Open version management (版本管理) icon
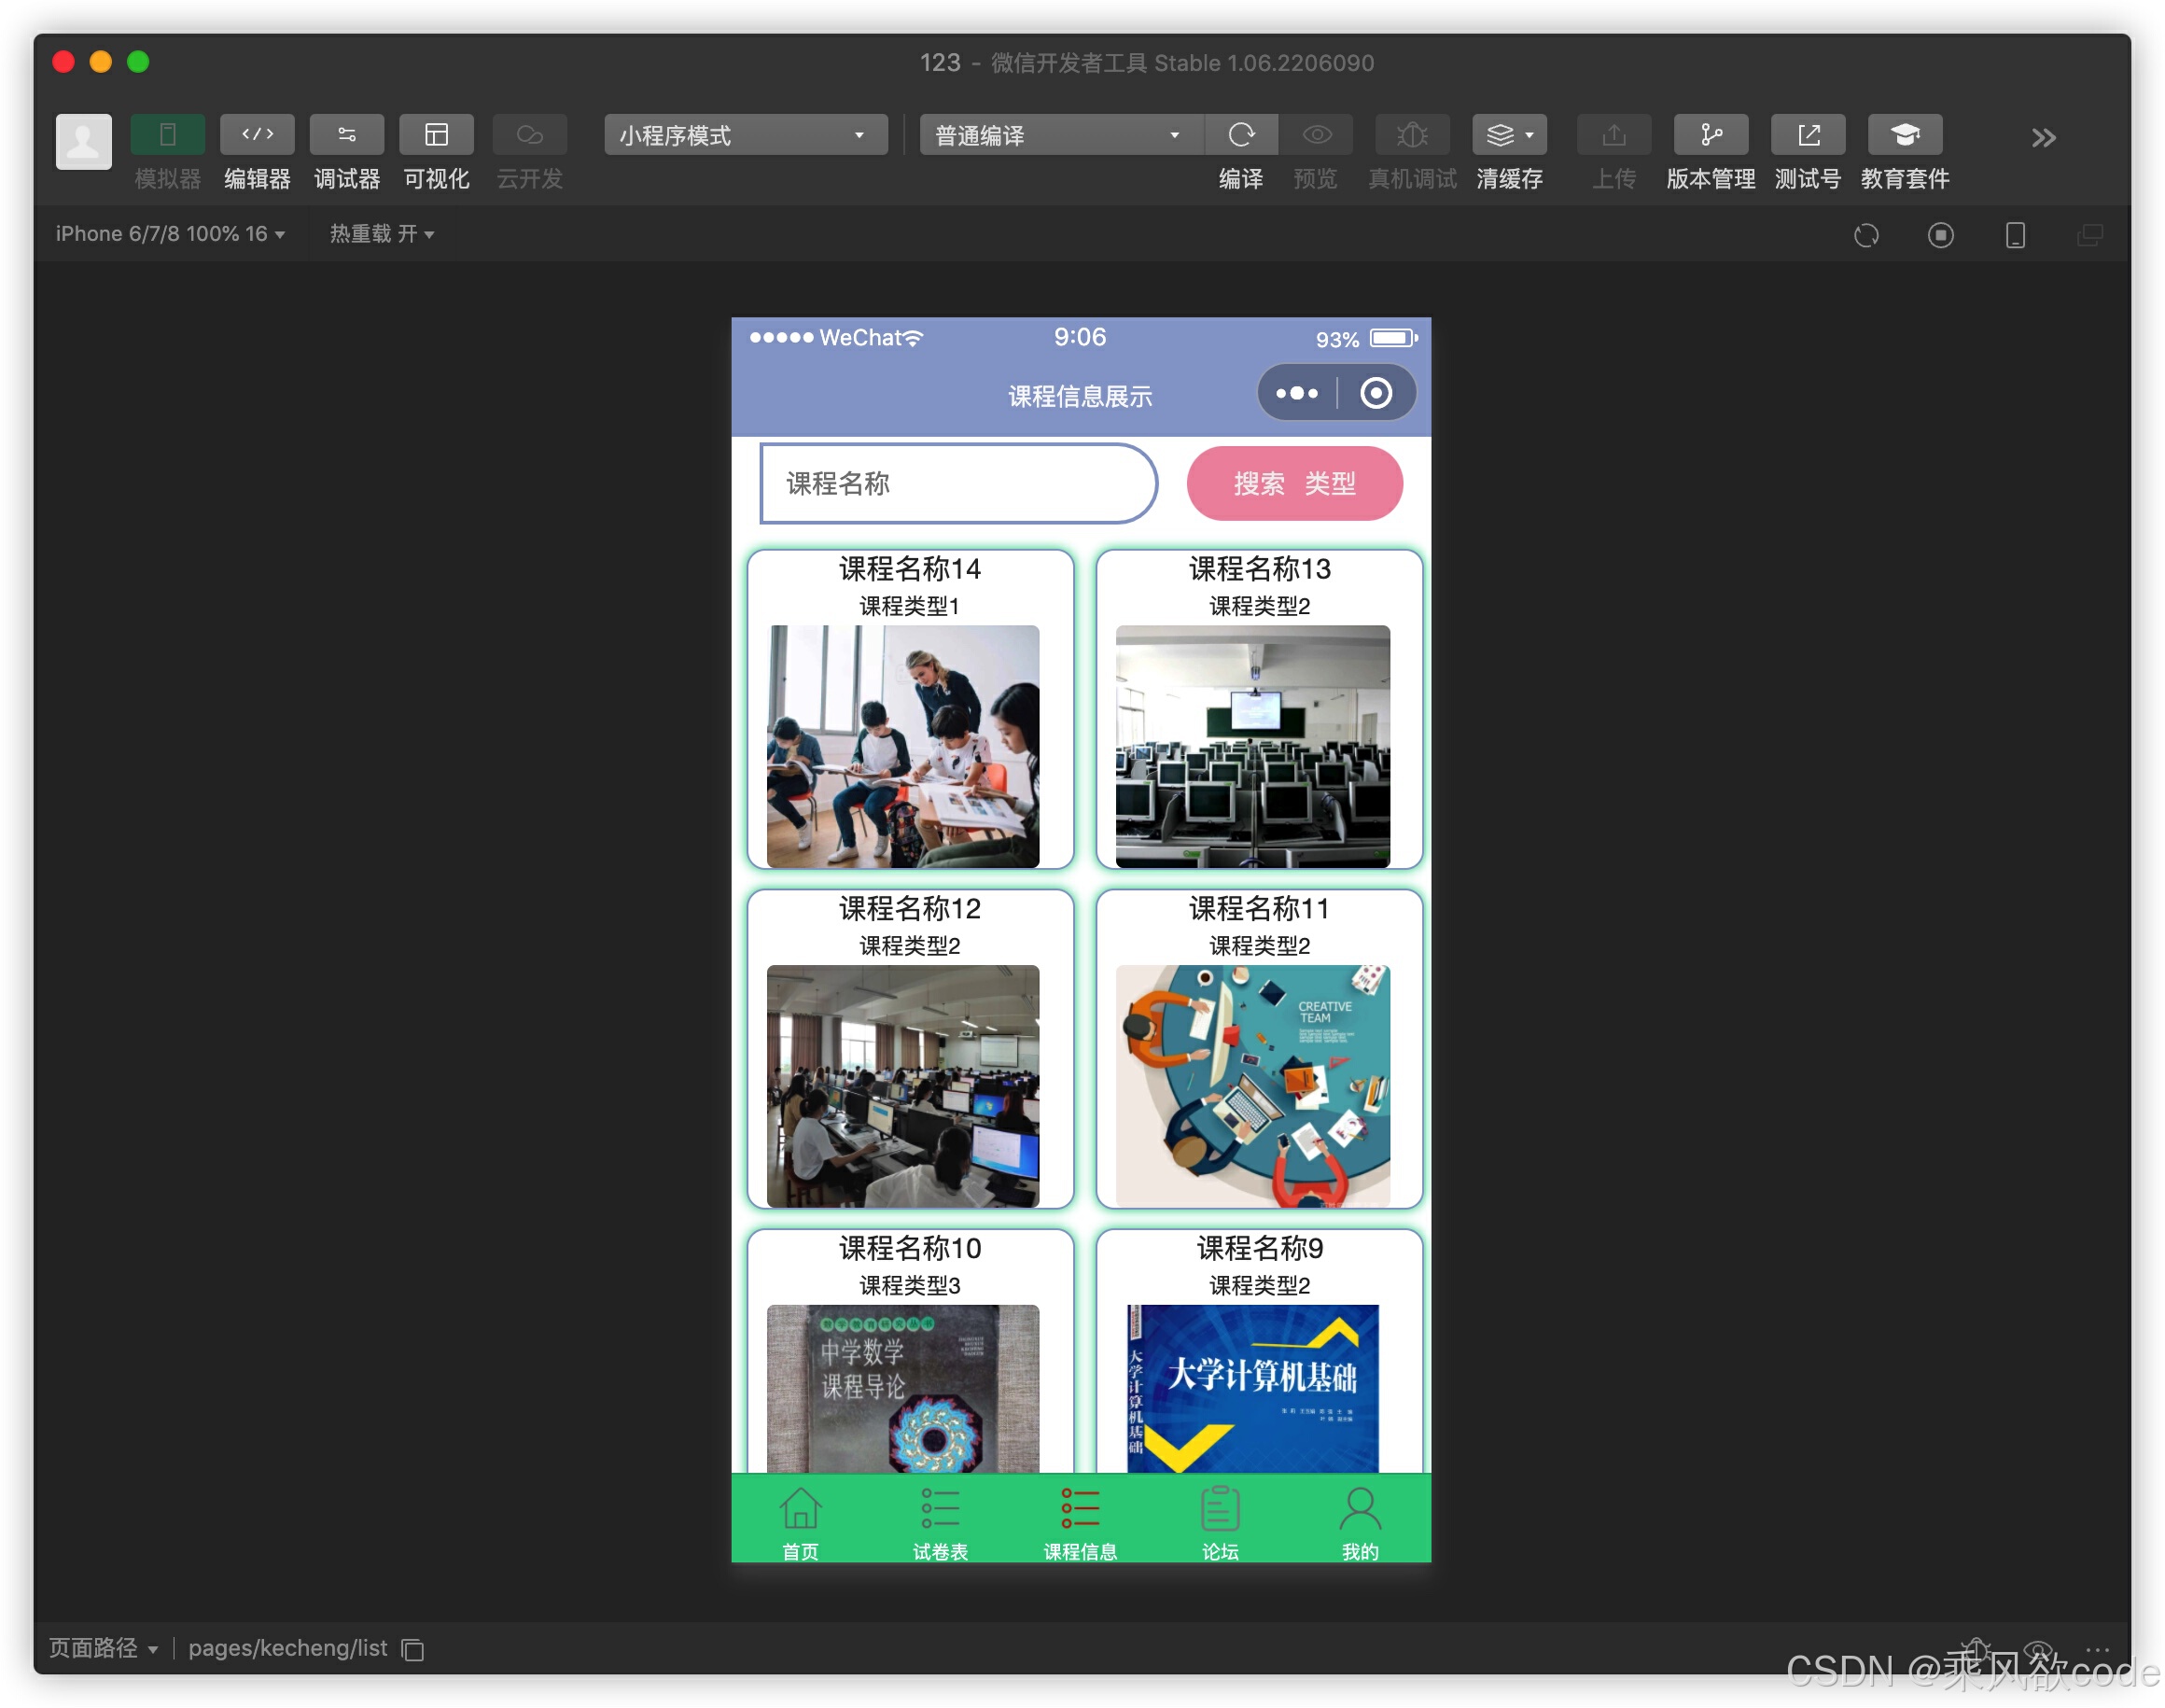This screenshot has width=2165, height=1708. 1710,135
